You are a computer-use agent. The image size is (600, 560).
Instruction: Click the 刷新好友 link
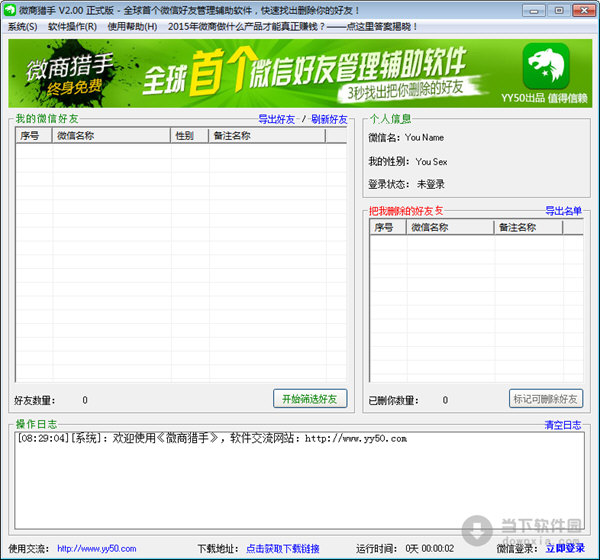click(x=329, y=119)
